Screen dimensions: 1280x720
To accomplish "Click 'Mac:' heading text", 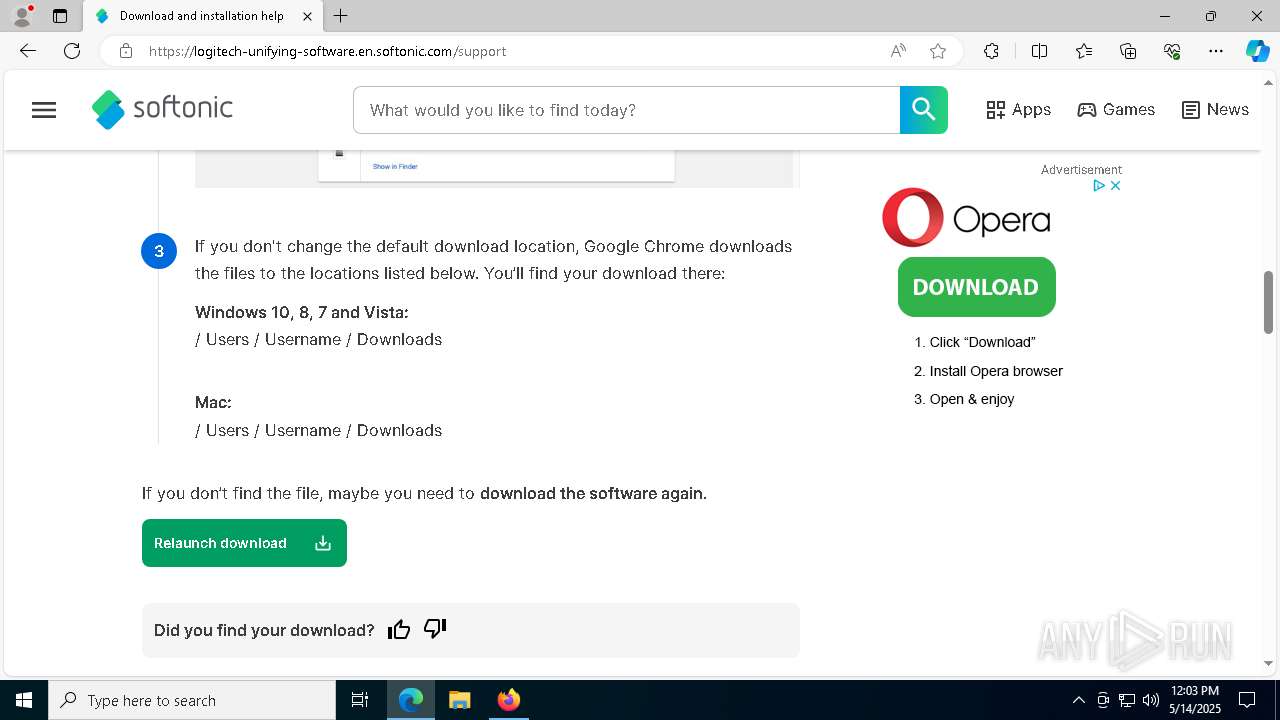I will click(x=213, y=402).
